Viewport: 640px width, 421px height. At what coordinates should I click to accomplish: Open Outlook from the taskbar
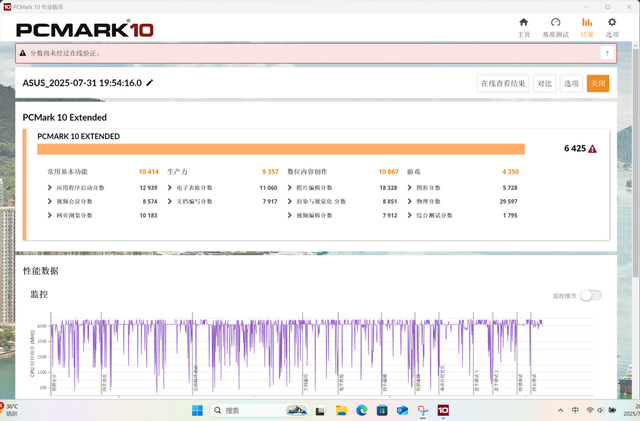pos(402,410)
